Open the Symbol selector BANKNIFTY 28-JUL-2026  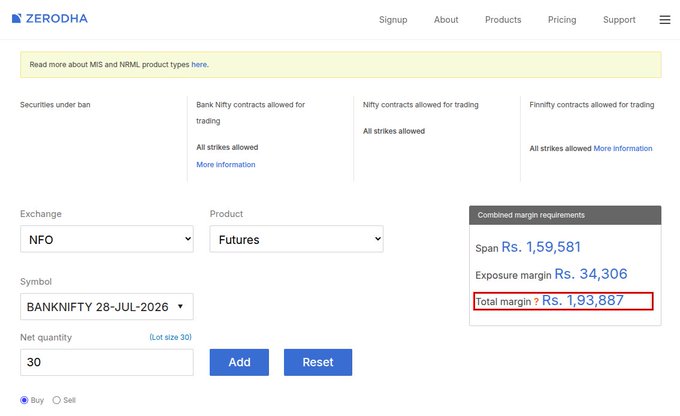coord(107,307)
